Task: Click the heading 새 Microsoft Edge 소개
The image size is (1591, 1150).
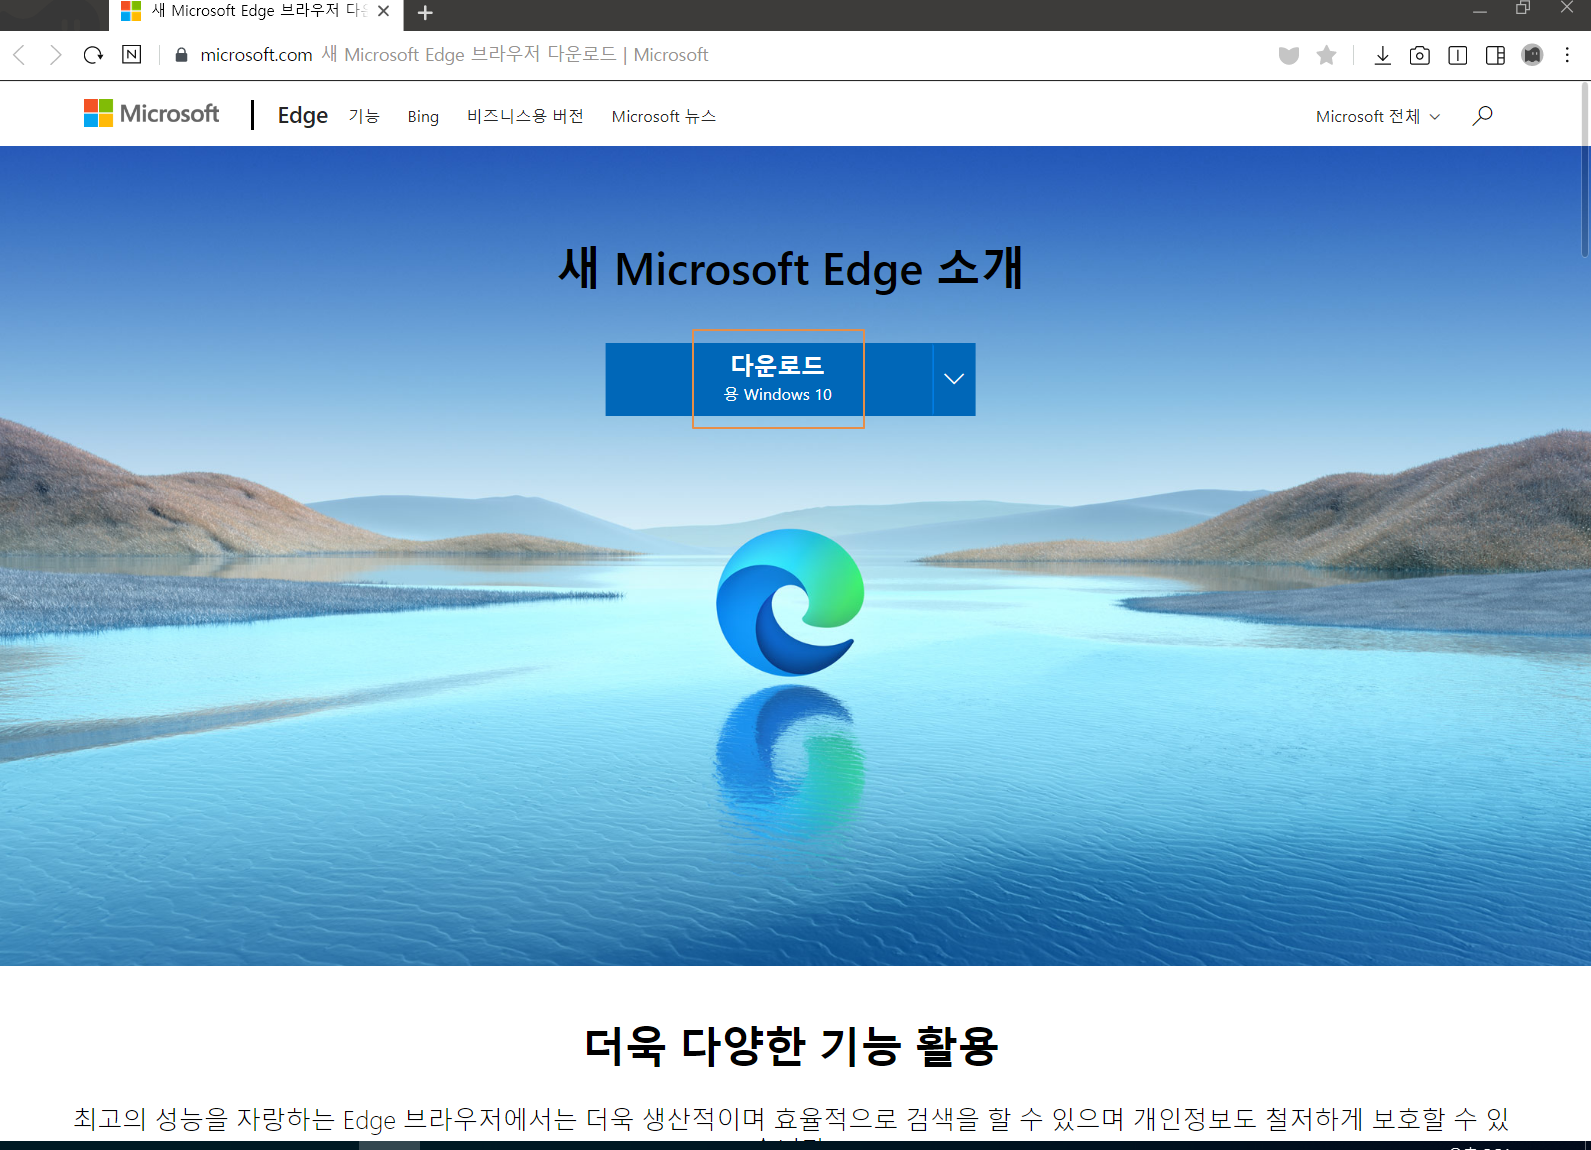Action: (790, 268)
